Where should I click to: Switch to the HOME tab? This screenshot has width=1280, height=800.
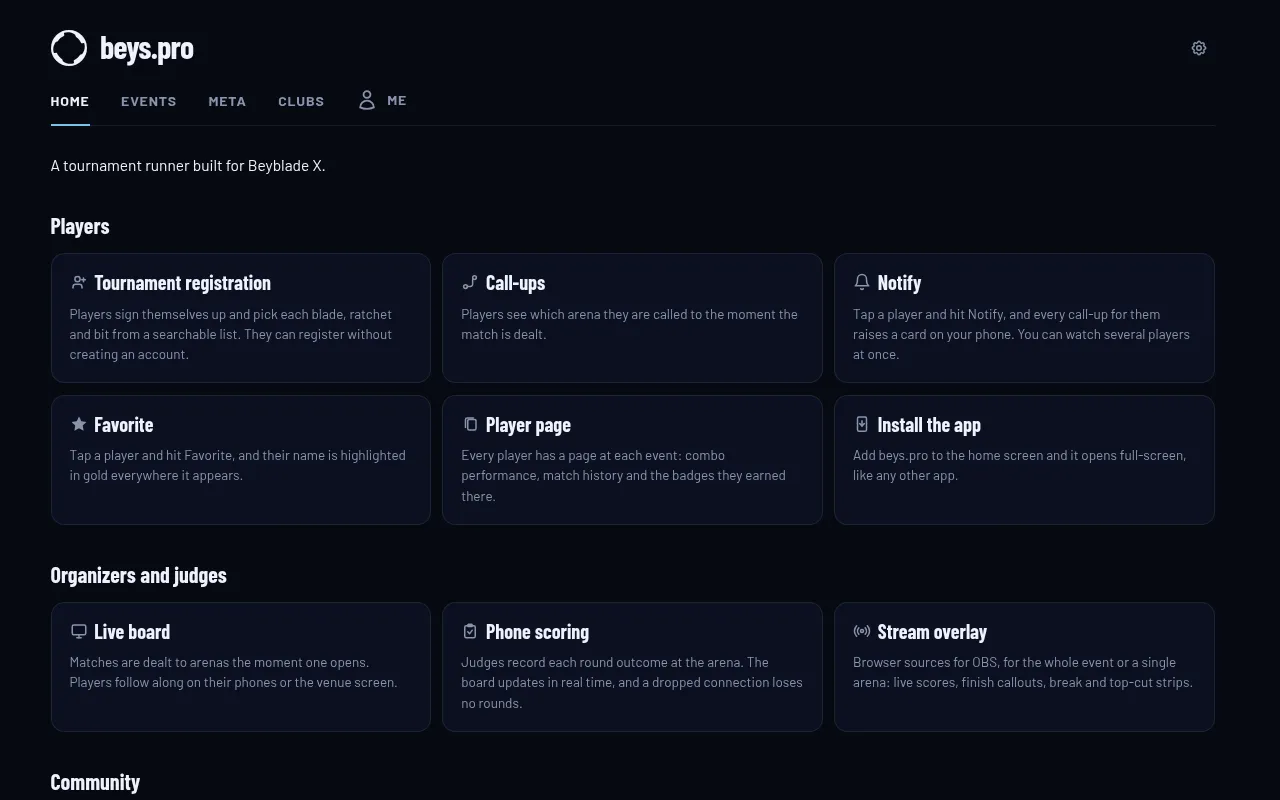point(70,101)
